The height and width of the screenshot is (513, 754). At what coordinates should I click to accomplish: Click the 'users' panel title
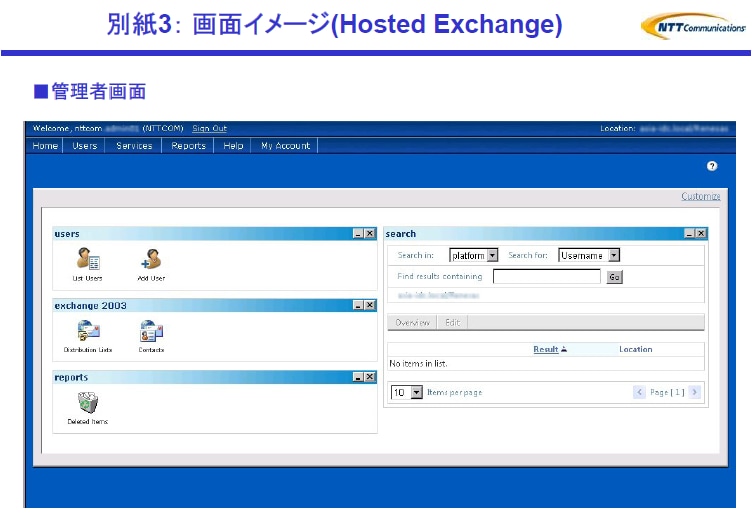(67, 234)
